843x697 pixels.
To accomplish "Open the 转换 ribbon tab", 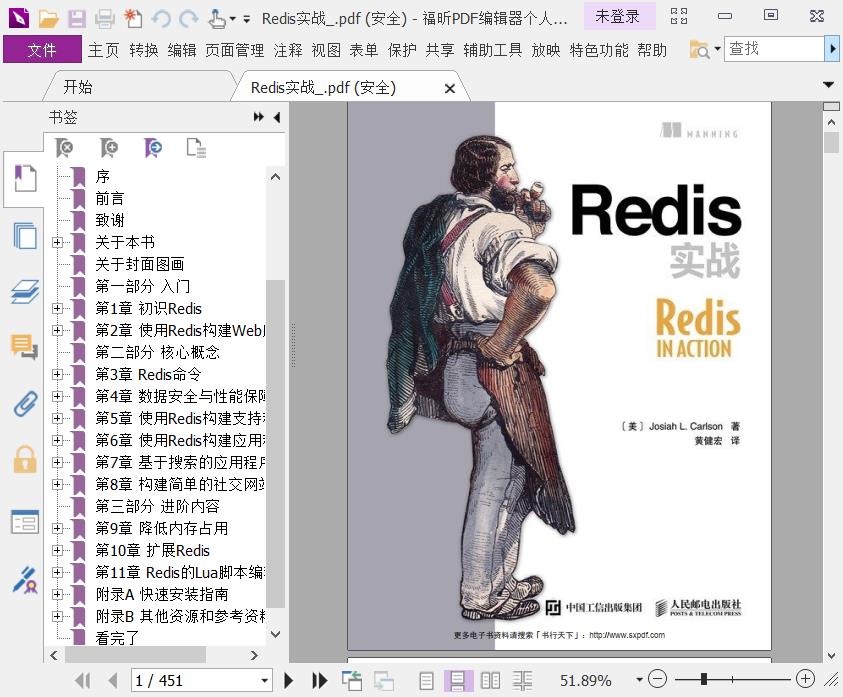I will [144, 50].
